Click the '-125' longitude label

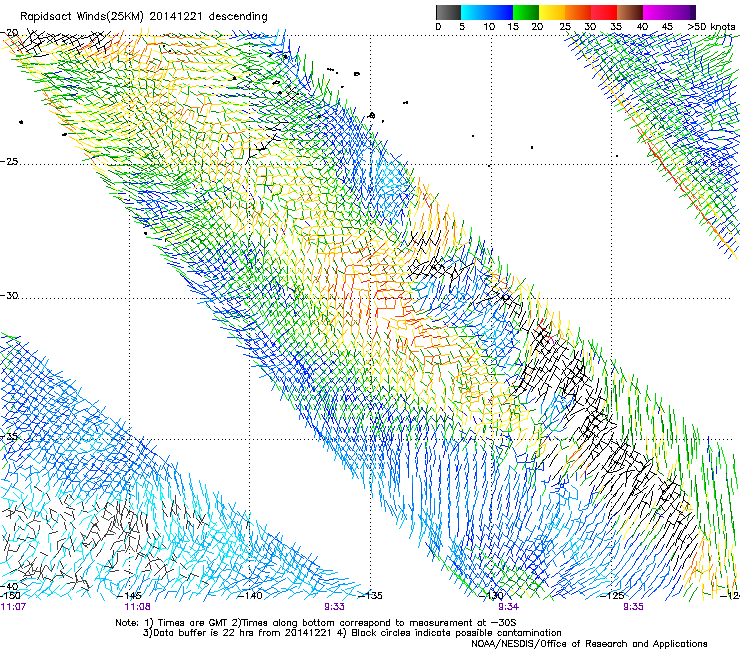(x=612, y=595)
